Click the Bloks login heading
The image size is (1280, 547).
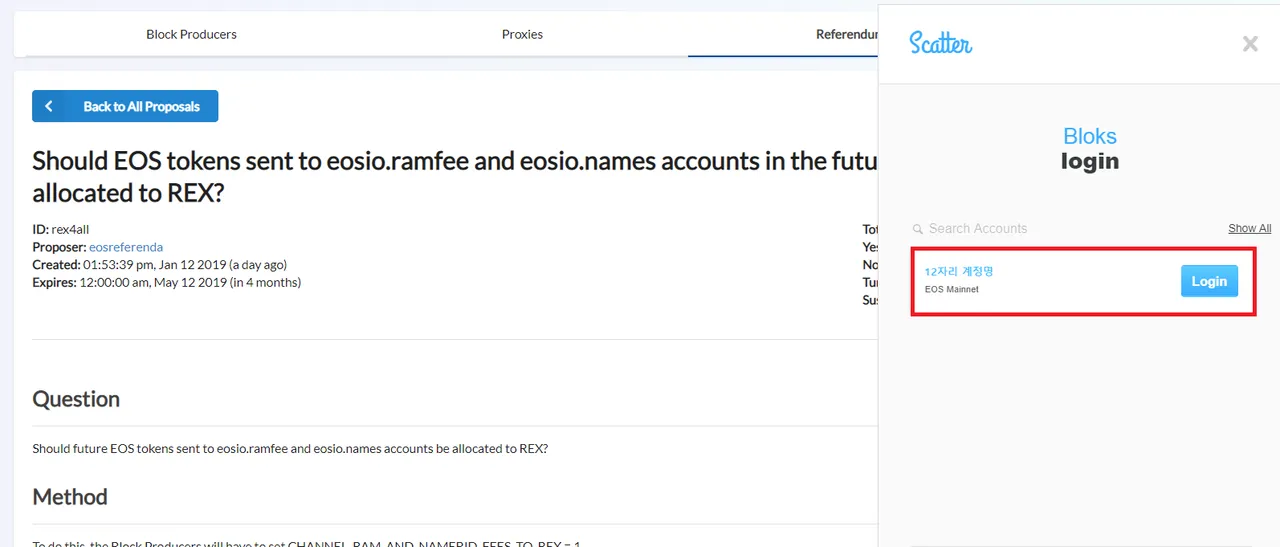1090,149
